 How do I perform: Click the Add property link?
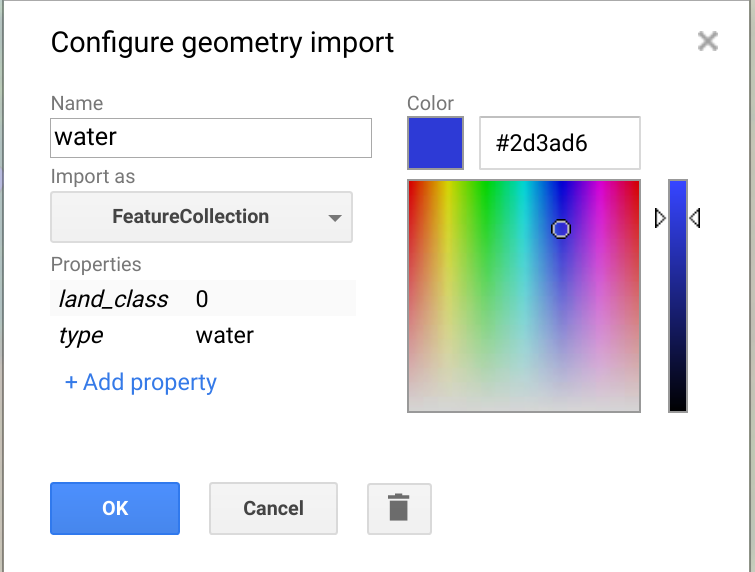point(141,382)
